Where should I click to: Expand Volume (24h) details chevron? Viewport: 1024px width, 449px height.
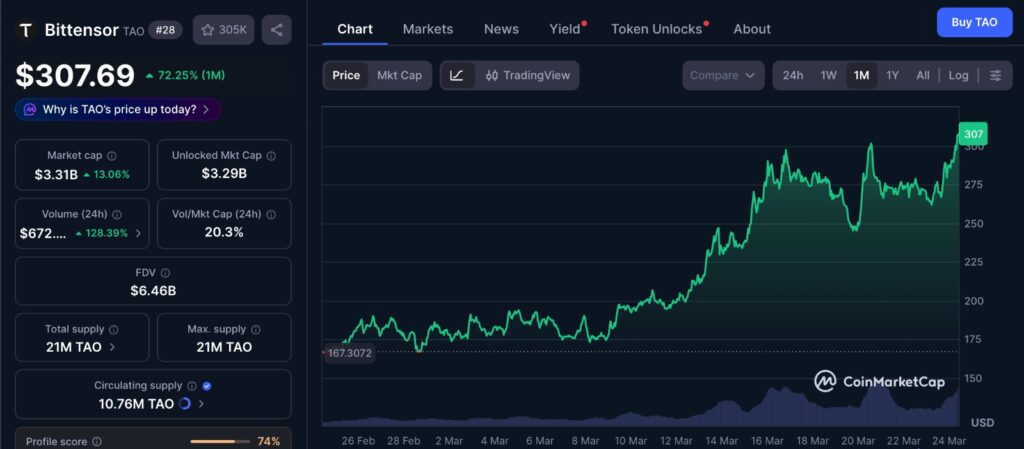point(138,234)
